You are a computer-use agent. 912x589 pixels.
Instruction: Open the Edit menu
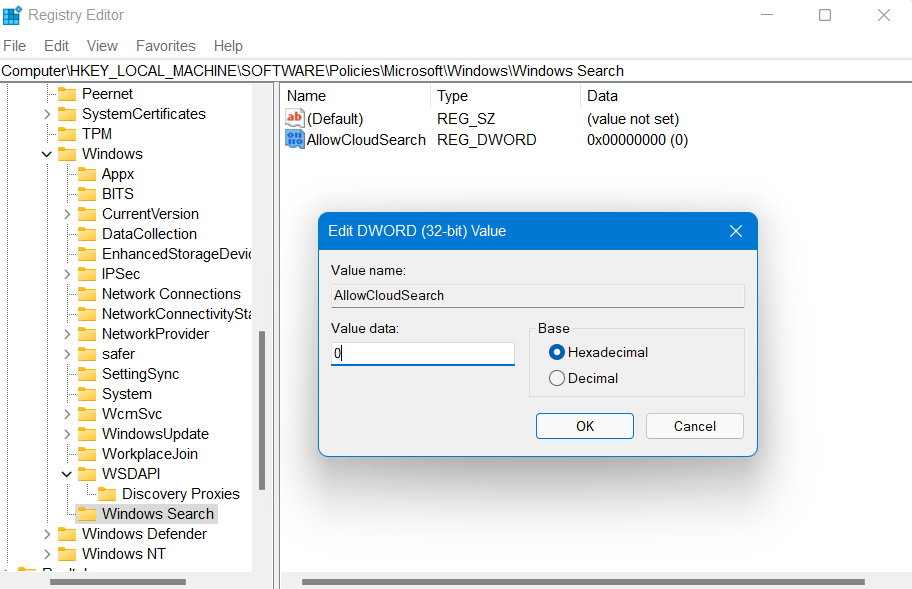tap(57, 46)
